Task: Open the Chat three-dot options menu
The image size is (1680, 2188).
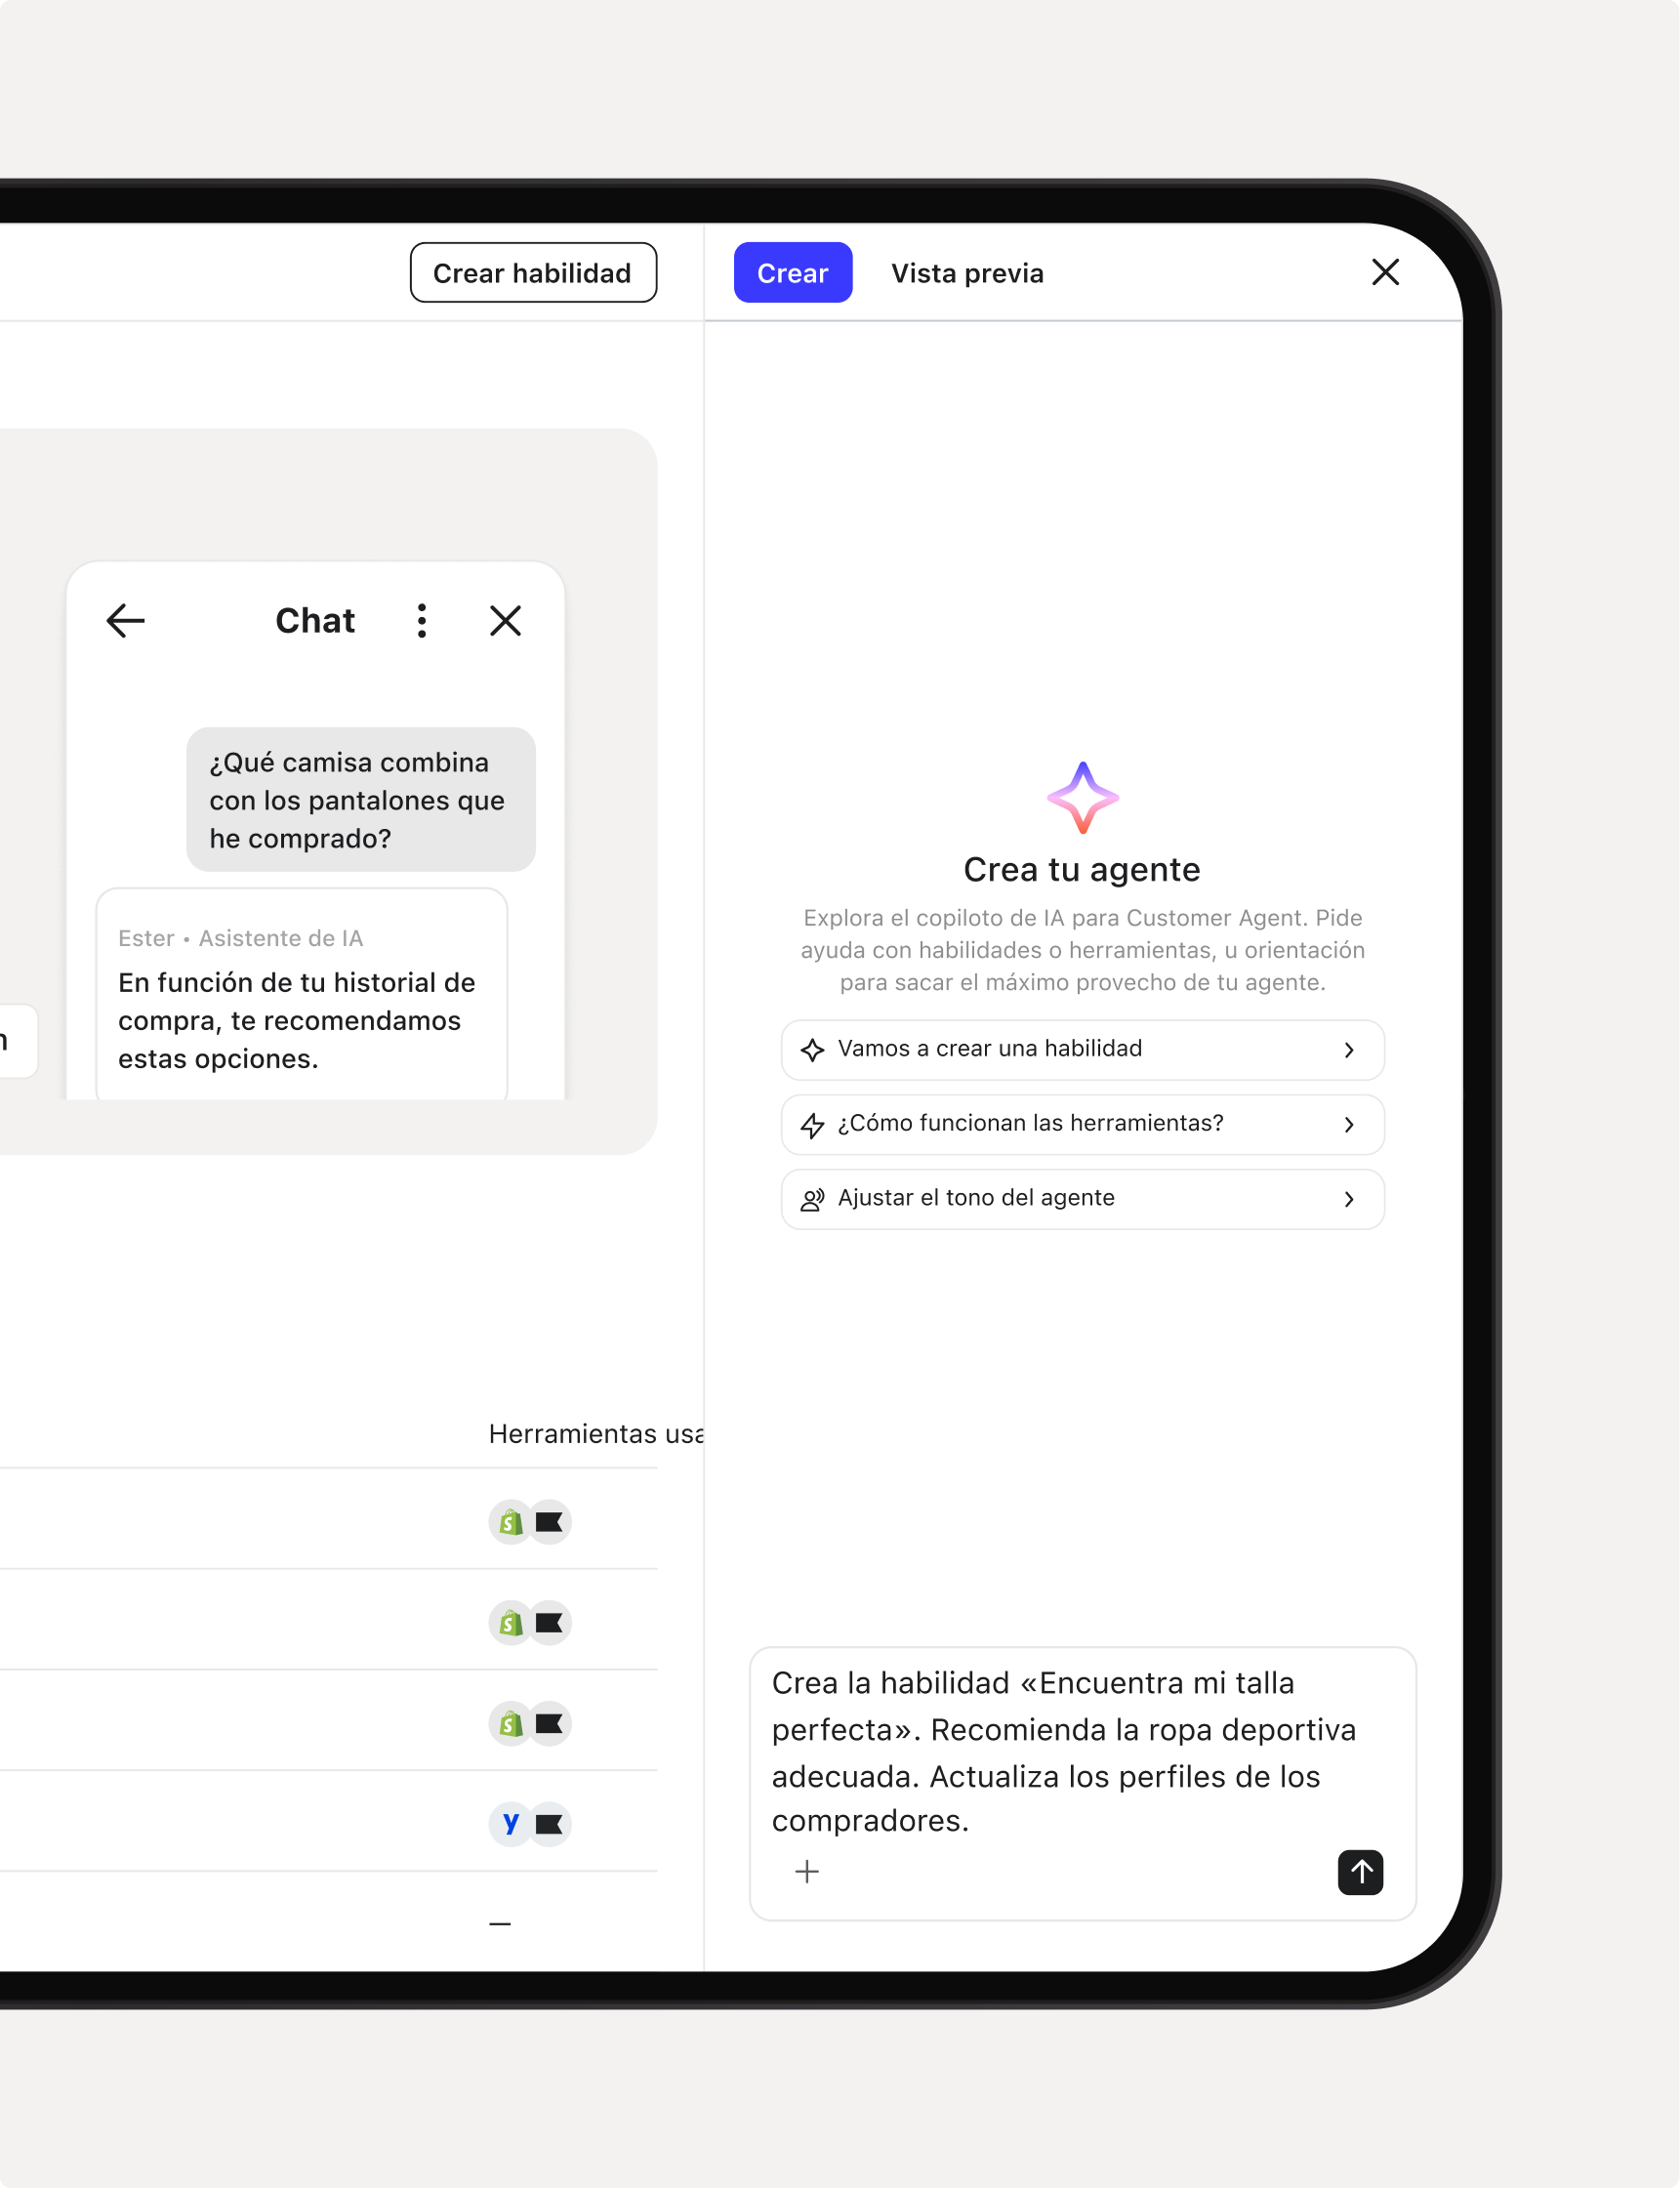Action: click(x=422, y=620)
